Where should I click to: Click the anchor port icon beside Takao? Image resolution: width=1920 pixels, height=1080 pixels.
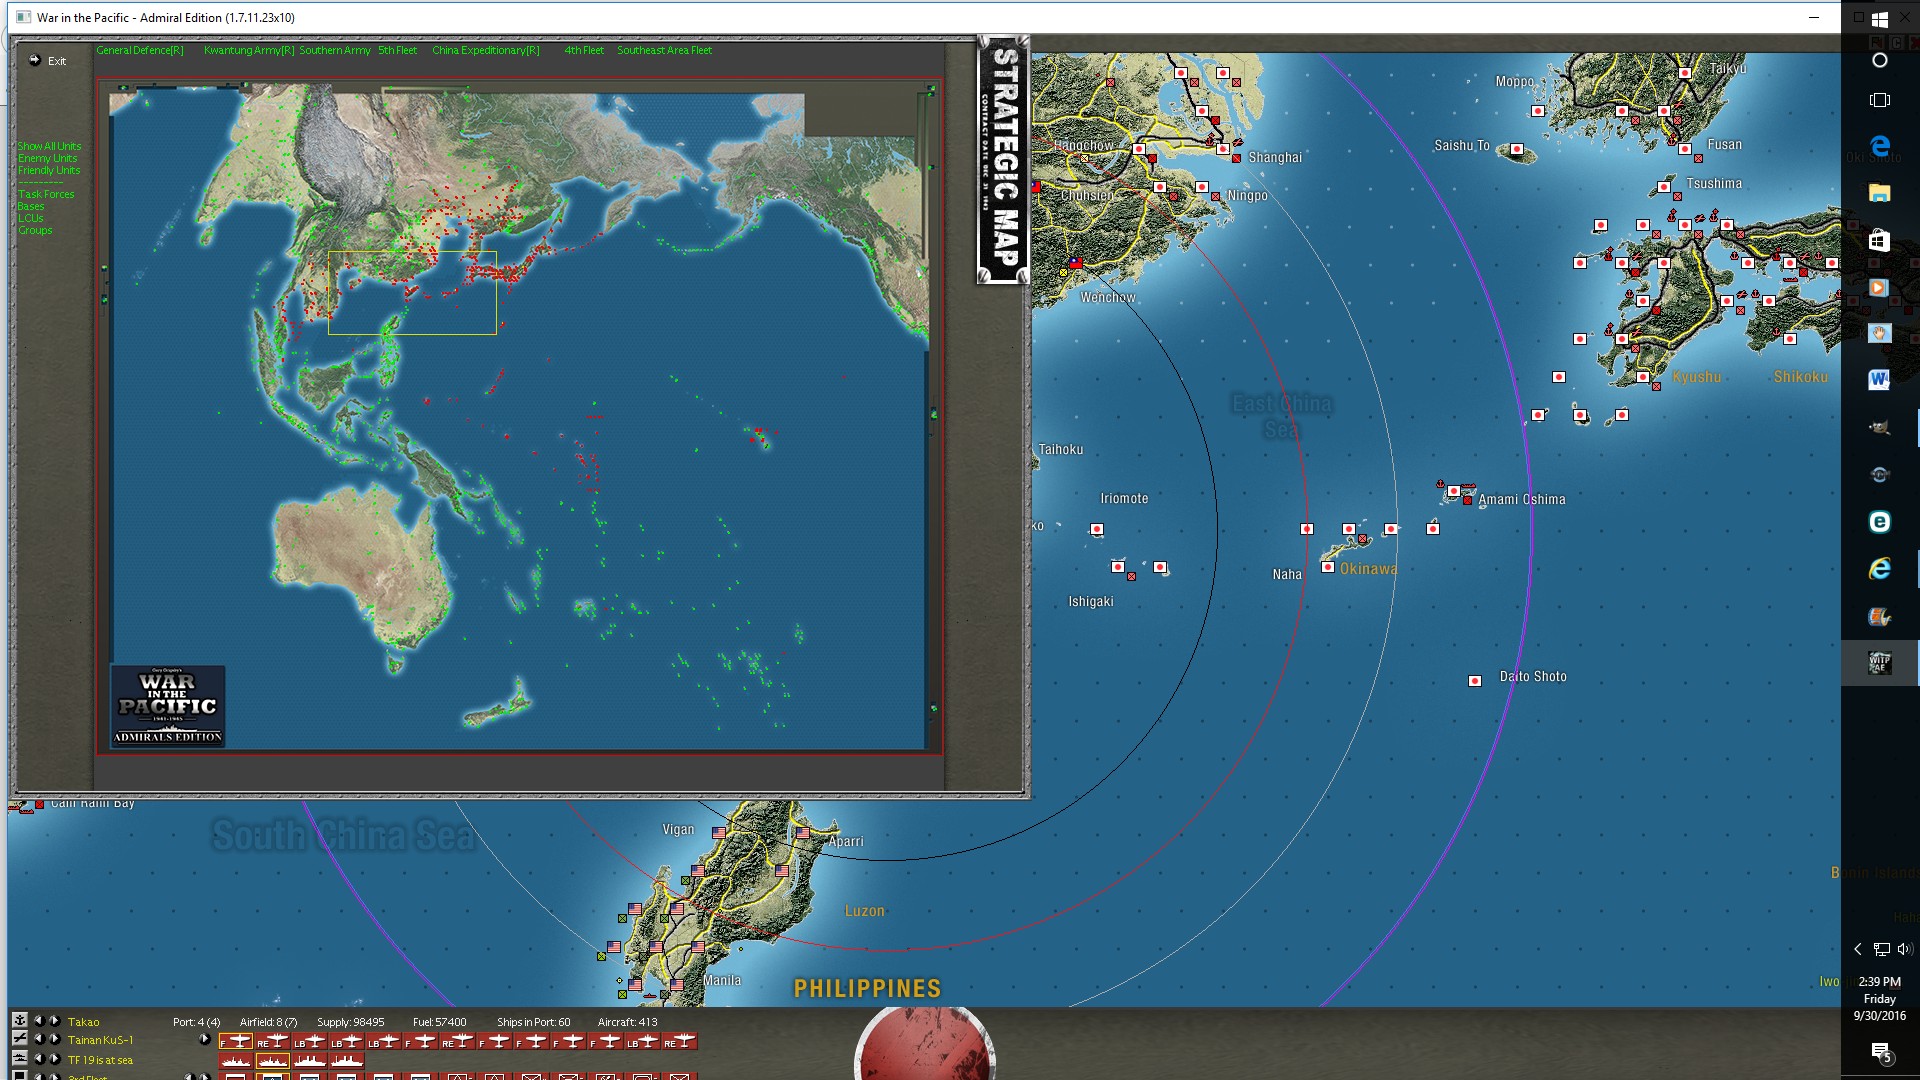tap(19, 1020)
